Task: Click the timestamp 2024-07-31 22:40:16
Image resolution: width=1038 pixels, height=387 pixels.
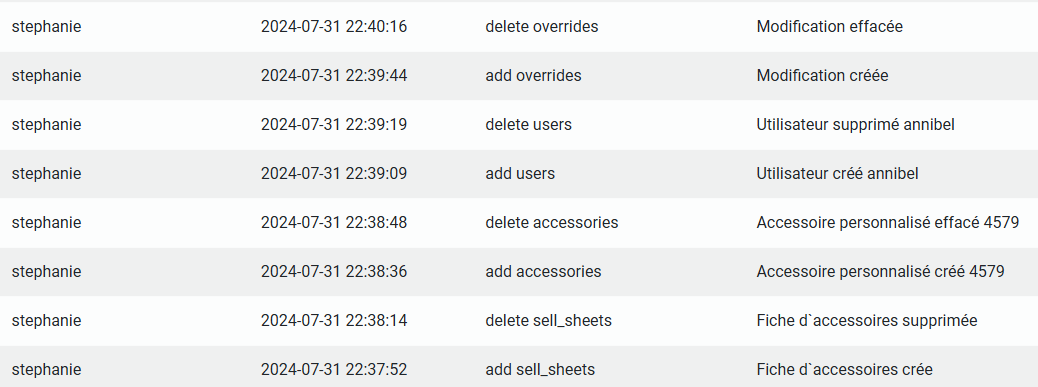Action: (x=334, y=27)
